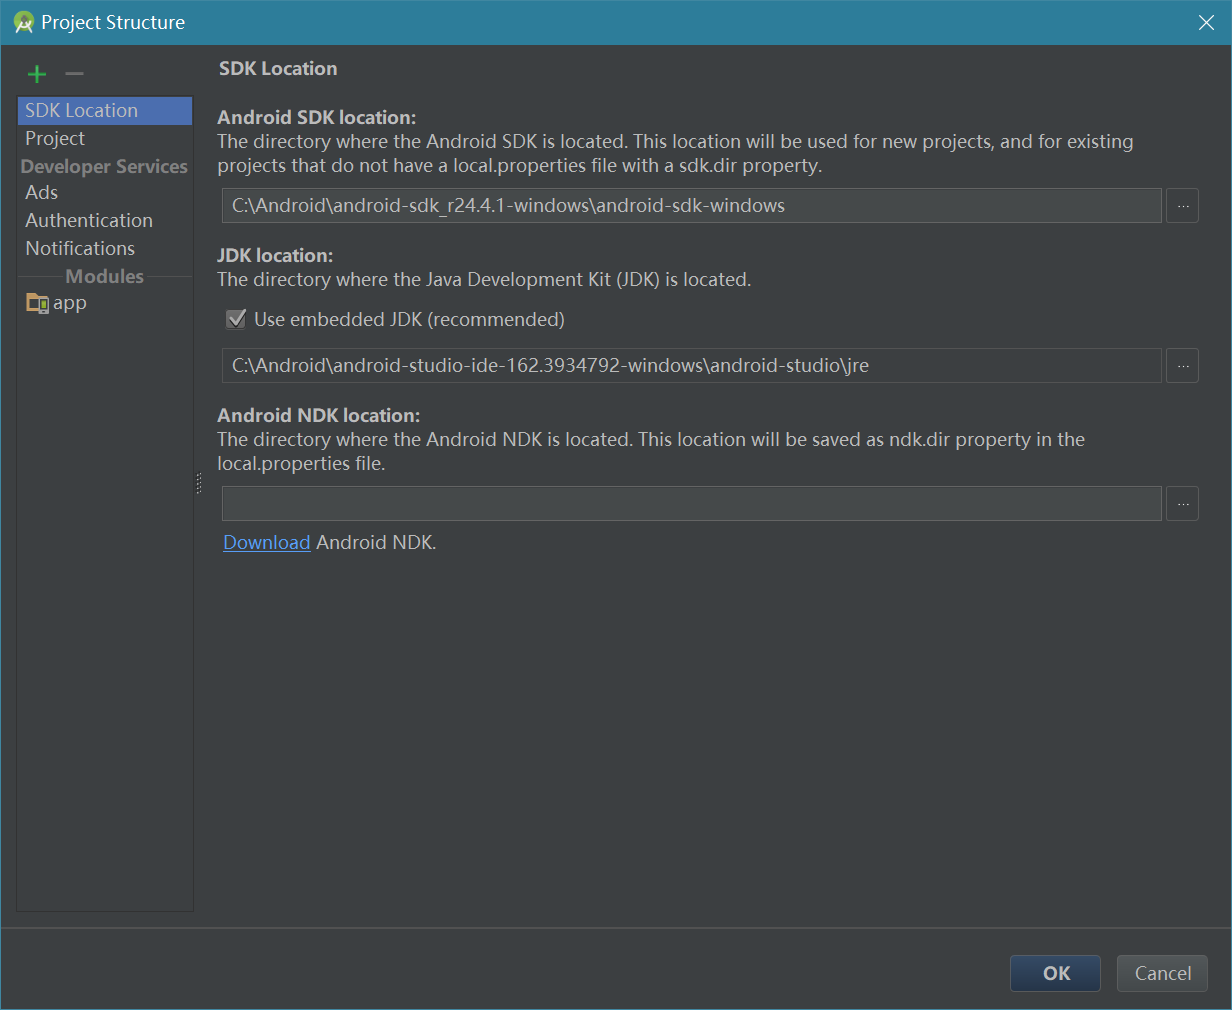
Task: Open Authentication developer service settings
Action: (89, 221)
